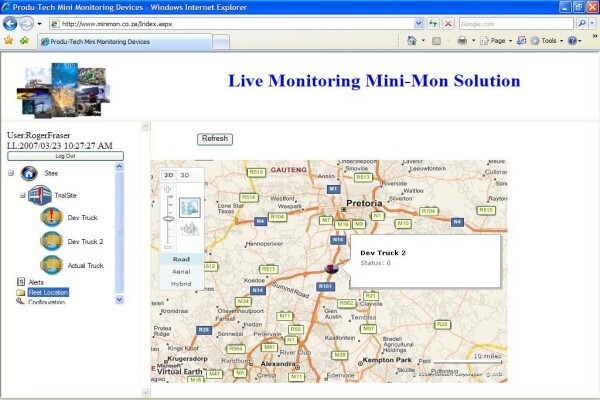The image size is (600, 400).
Task: Click the Actual Truck icon
Action: pos(52,265)
